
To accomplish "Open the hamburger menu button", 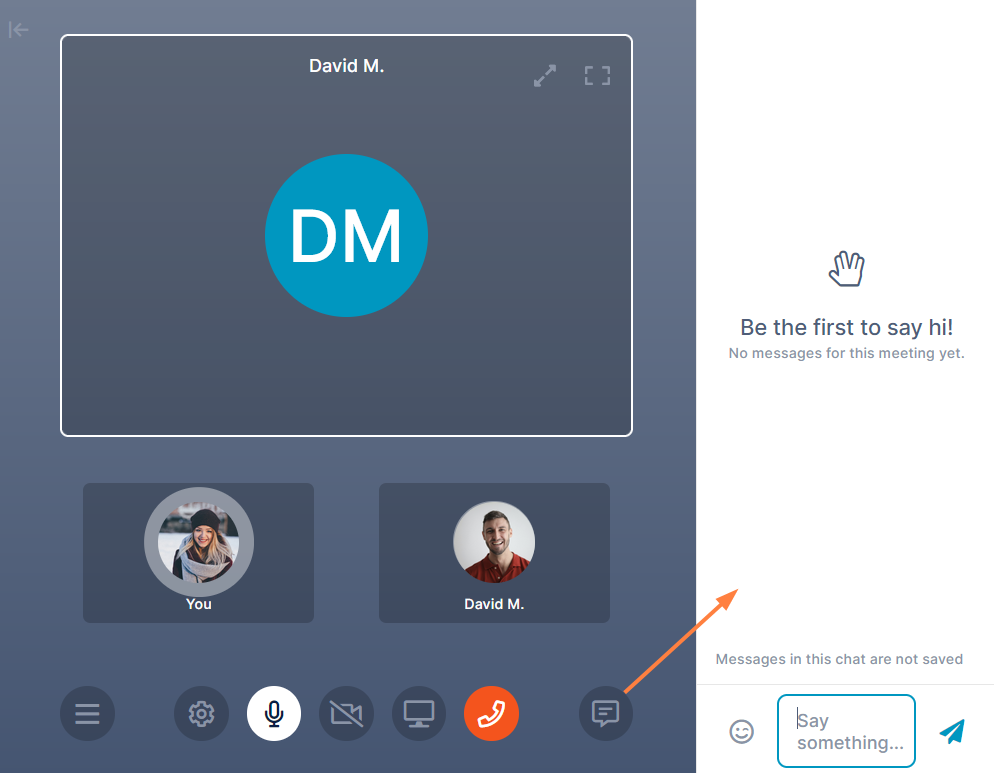I will pos(87,713).
